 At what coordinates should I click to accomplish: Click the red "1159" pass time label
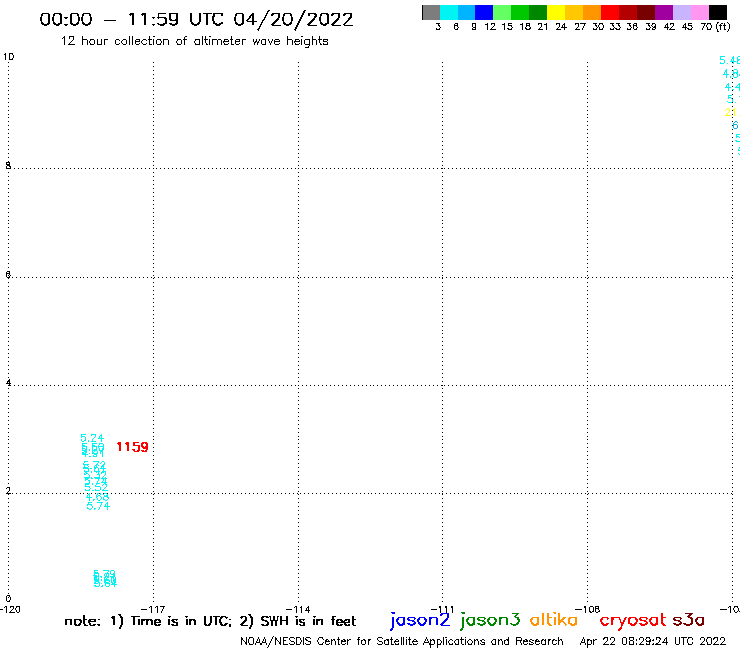click(132, 447)
